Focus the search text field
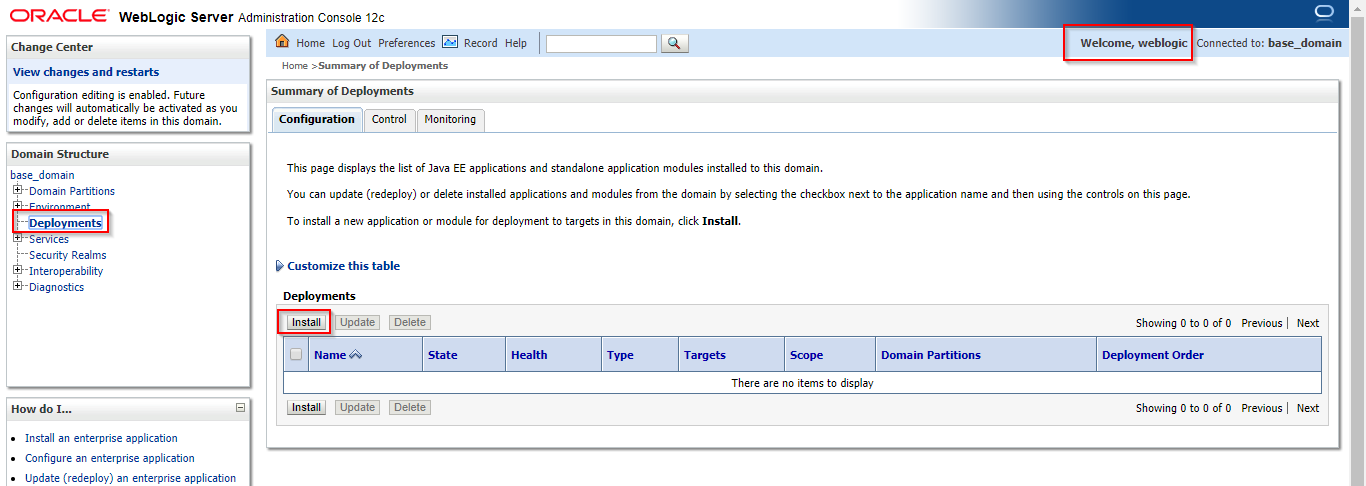 coord(601,43)
